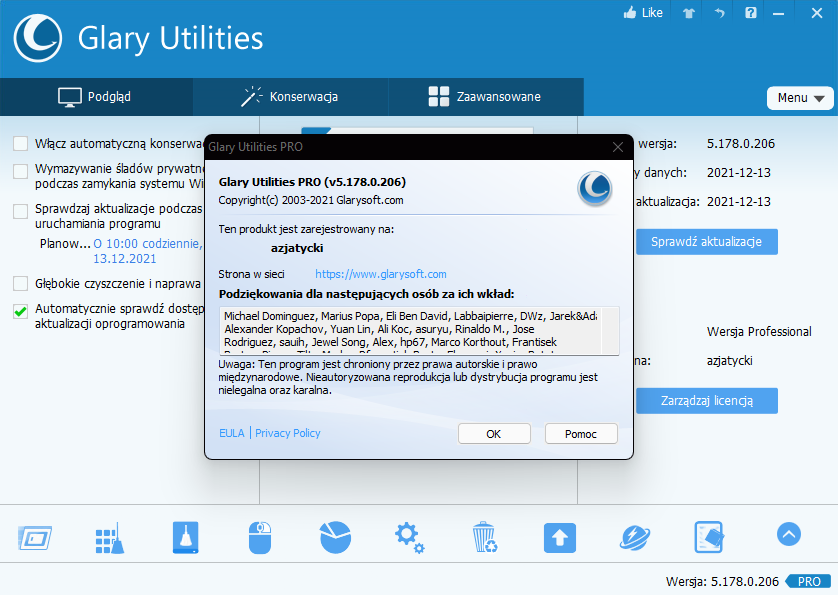Open the skins shirt icon
This screenshot has height=595, width=838.
689,13
